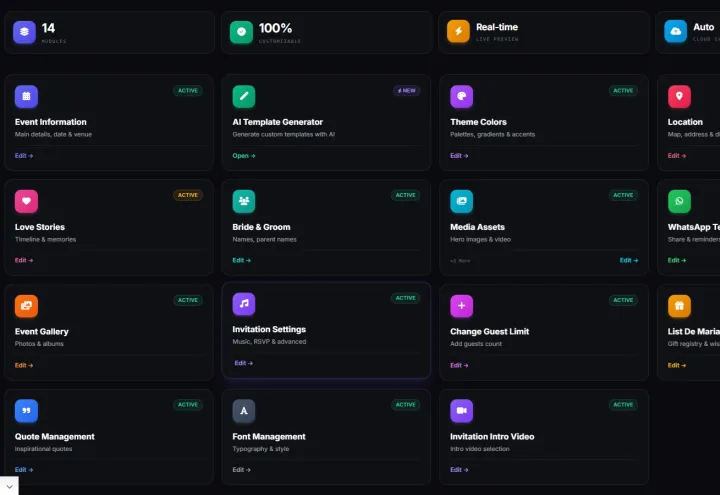The height and width of the screenshot is (495, 720).
Task: Open Edit link for Event Gallery
Action: point(24,366)
